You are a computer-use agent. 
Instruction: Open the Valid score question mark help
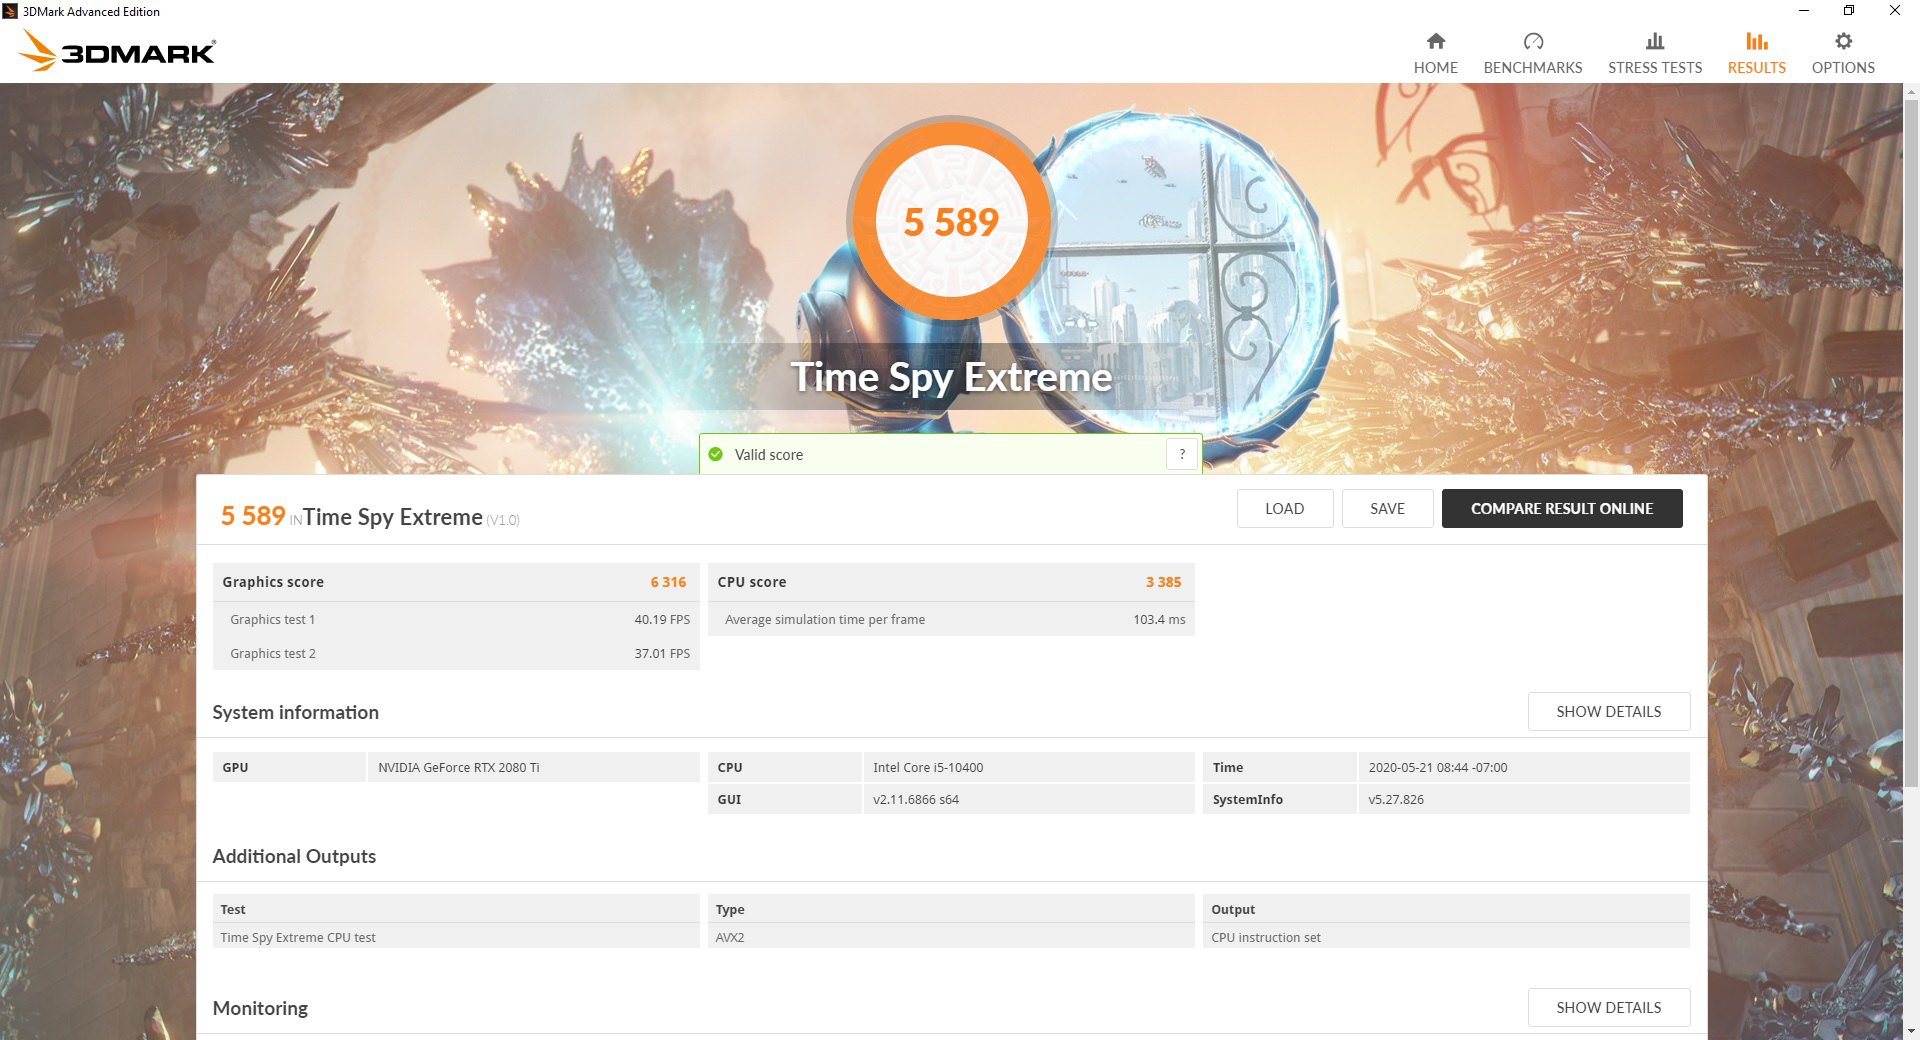click(1182, 454)
